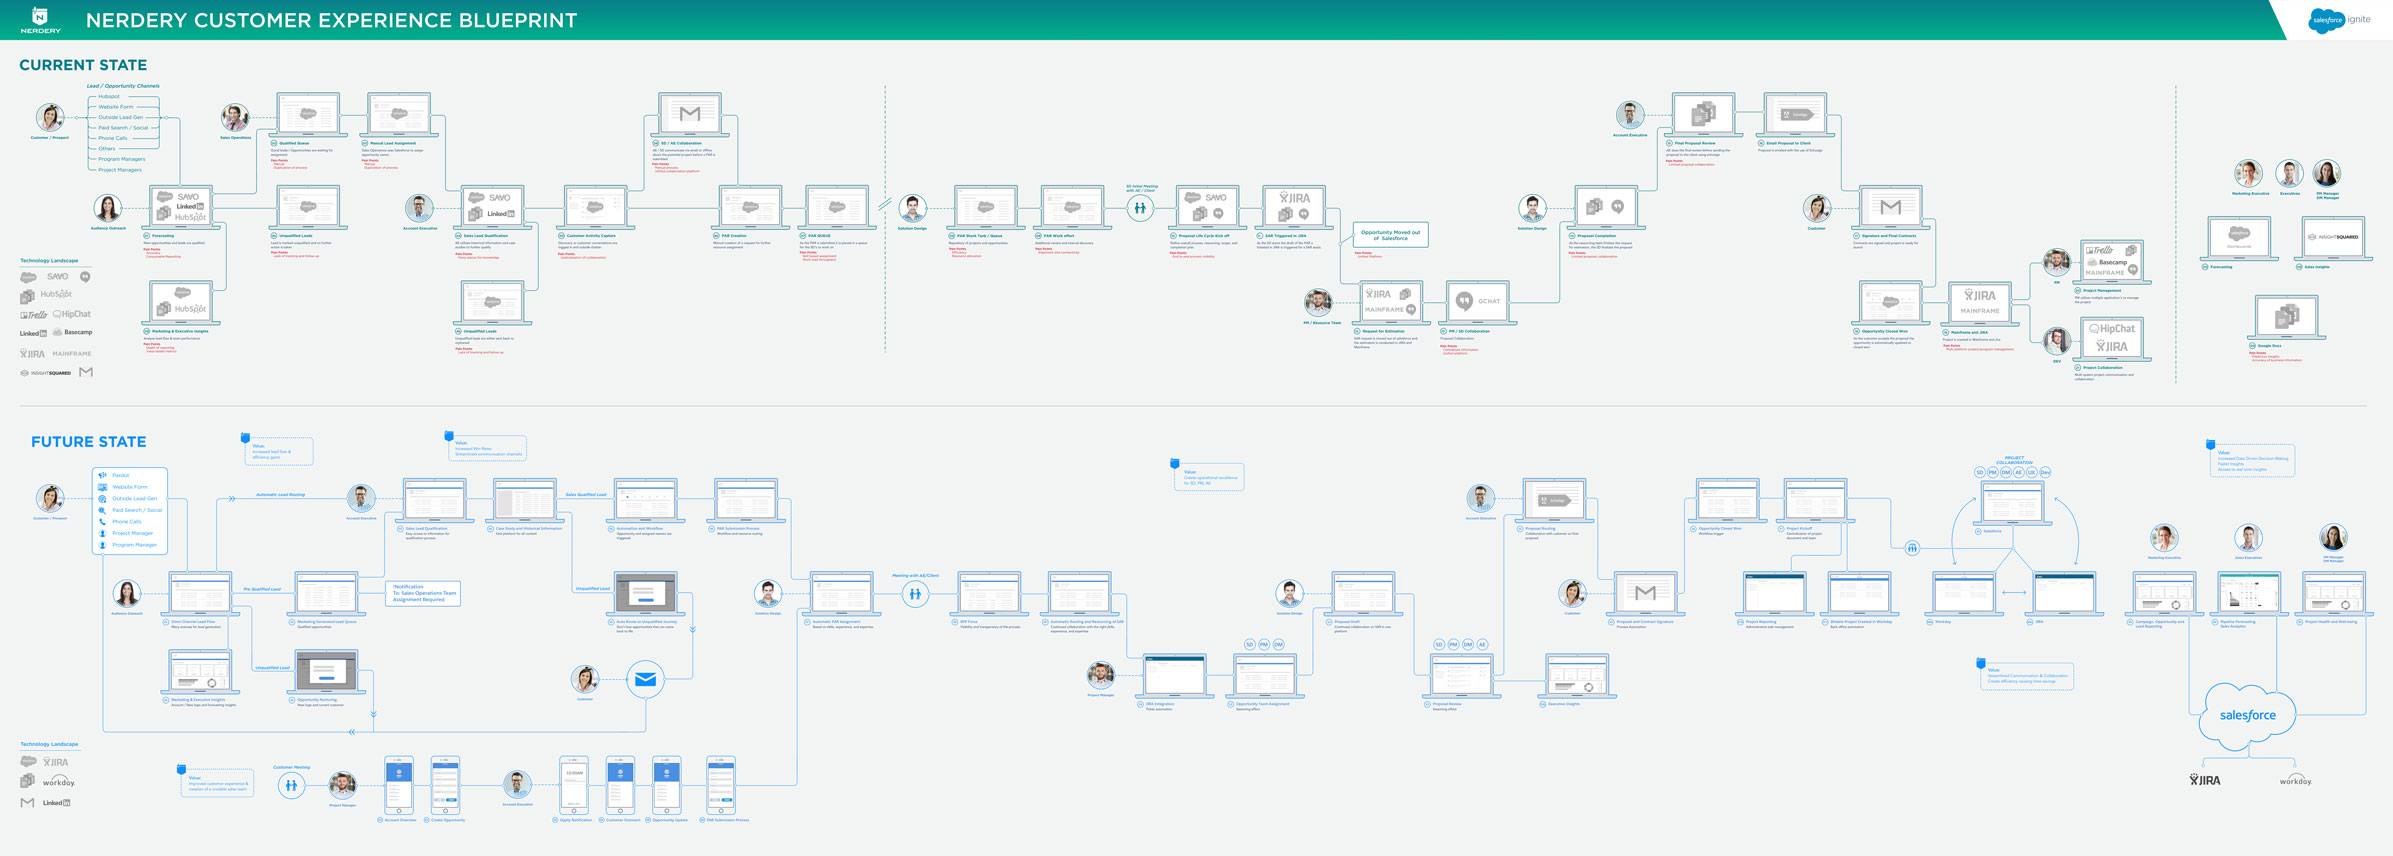Click the blue email envelope circle icon
Screen dimensions: 2393x856
point(645,680)
